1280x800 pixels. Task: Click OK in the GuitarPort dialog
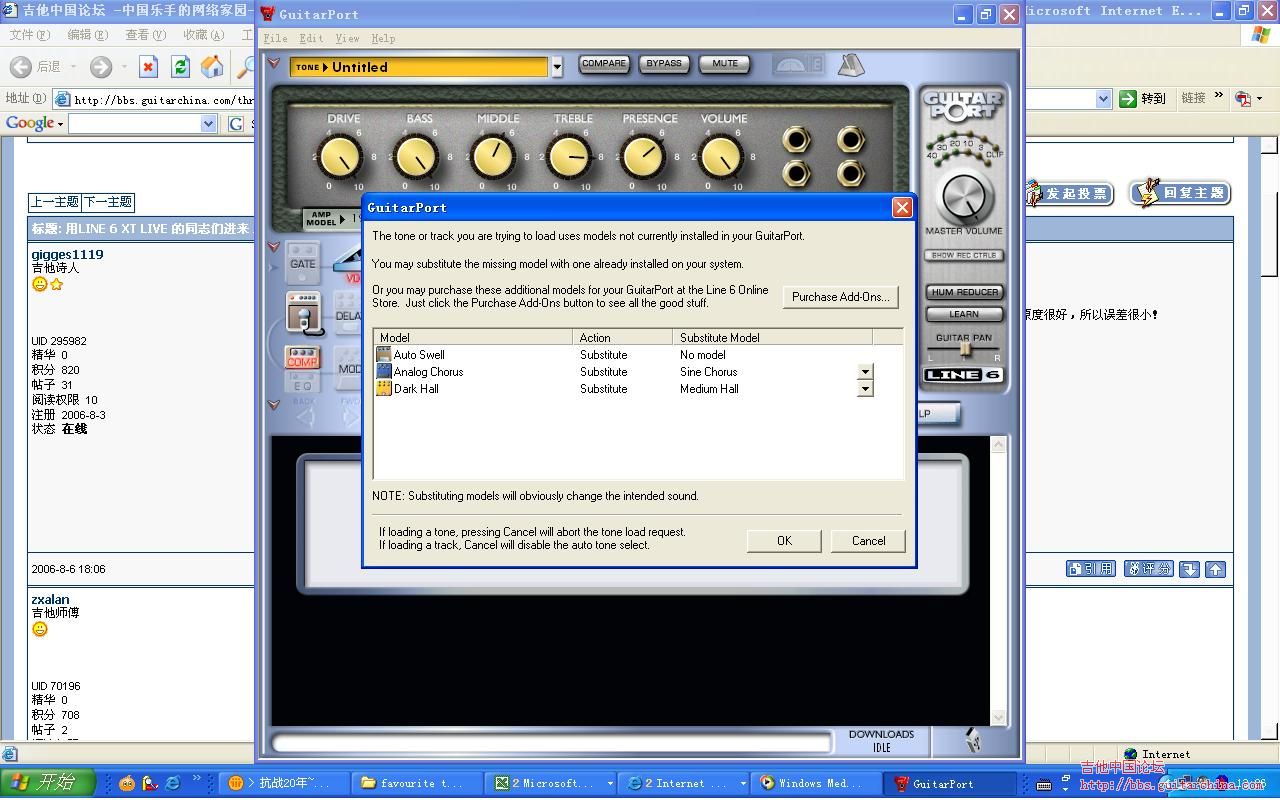coord(784,541)
